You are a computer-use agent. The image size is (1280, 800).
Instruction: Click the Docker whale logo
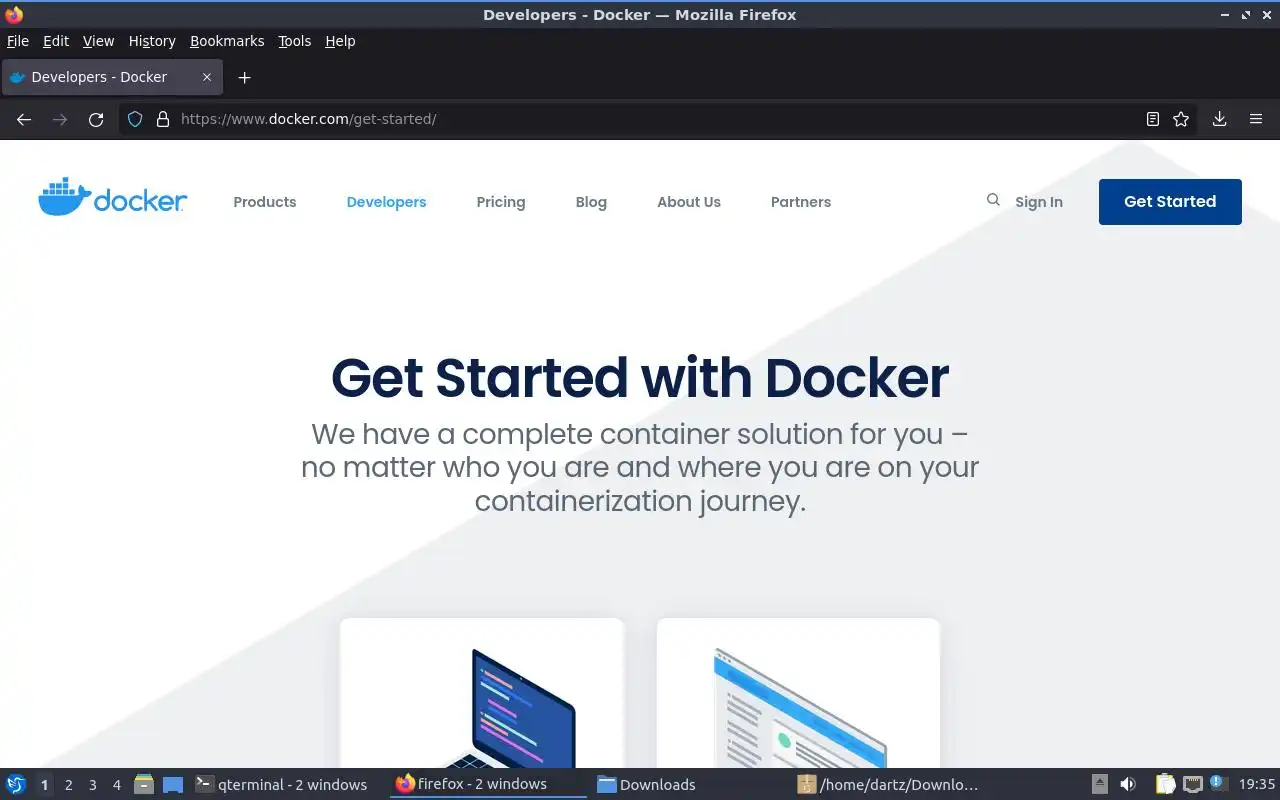[112, 198]
